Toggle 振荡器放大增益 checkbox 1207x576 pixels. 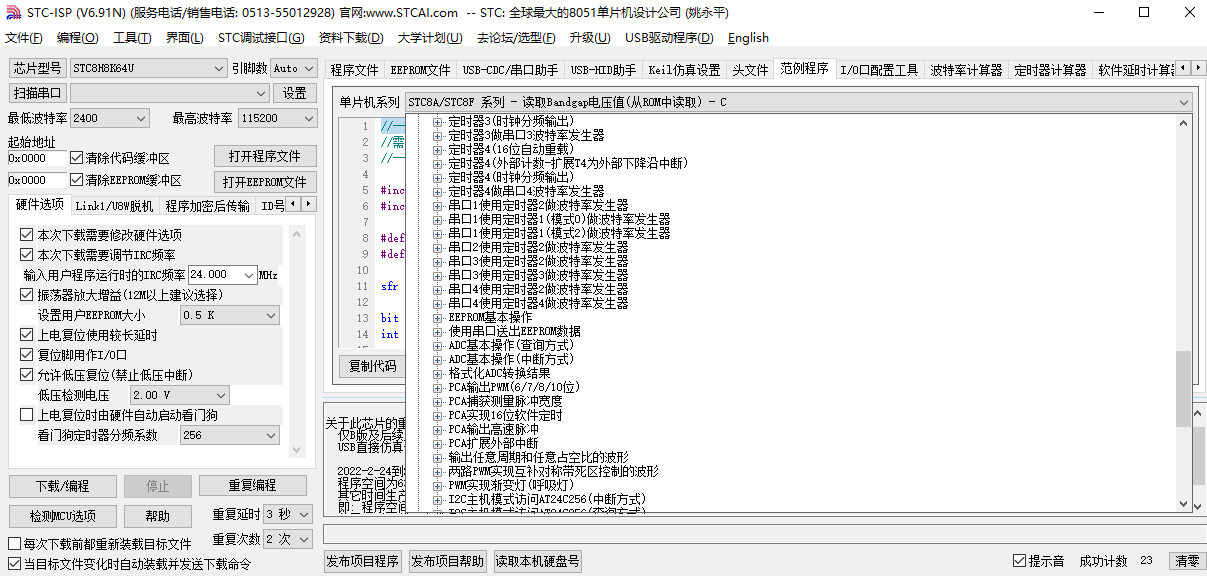coord(27,295)
